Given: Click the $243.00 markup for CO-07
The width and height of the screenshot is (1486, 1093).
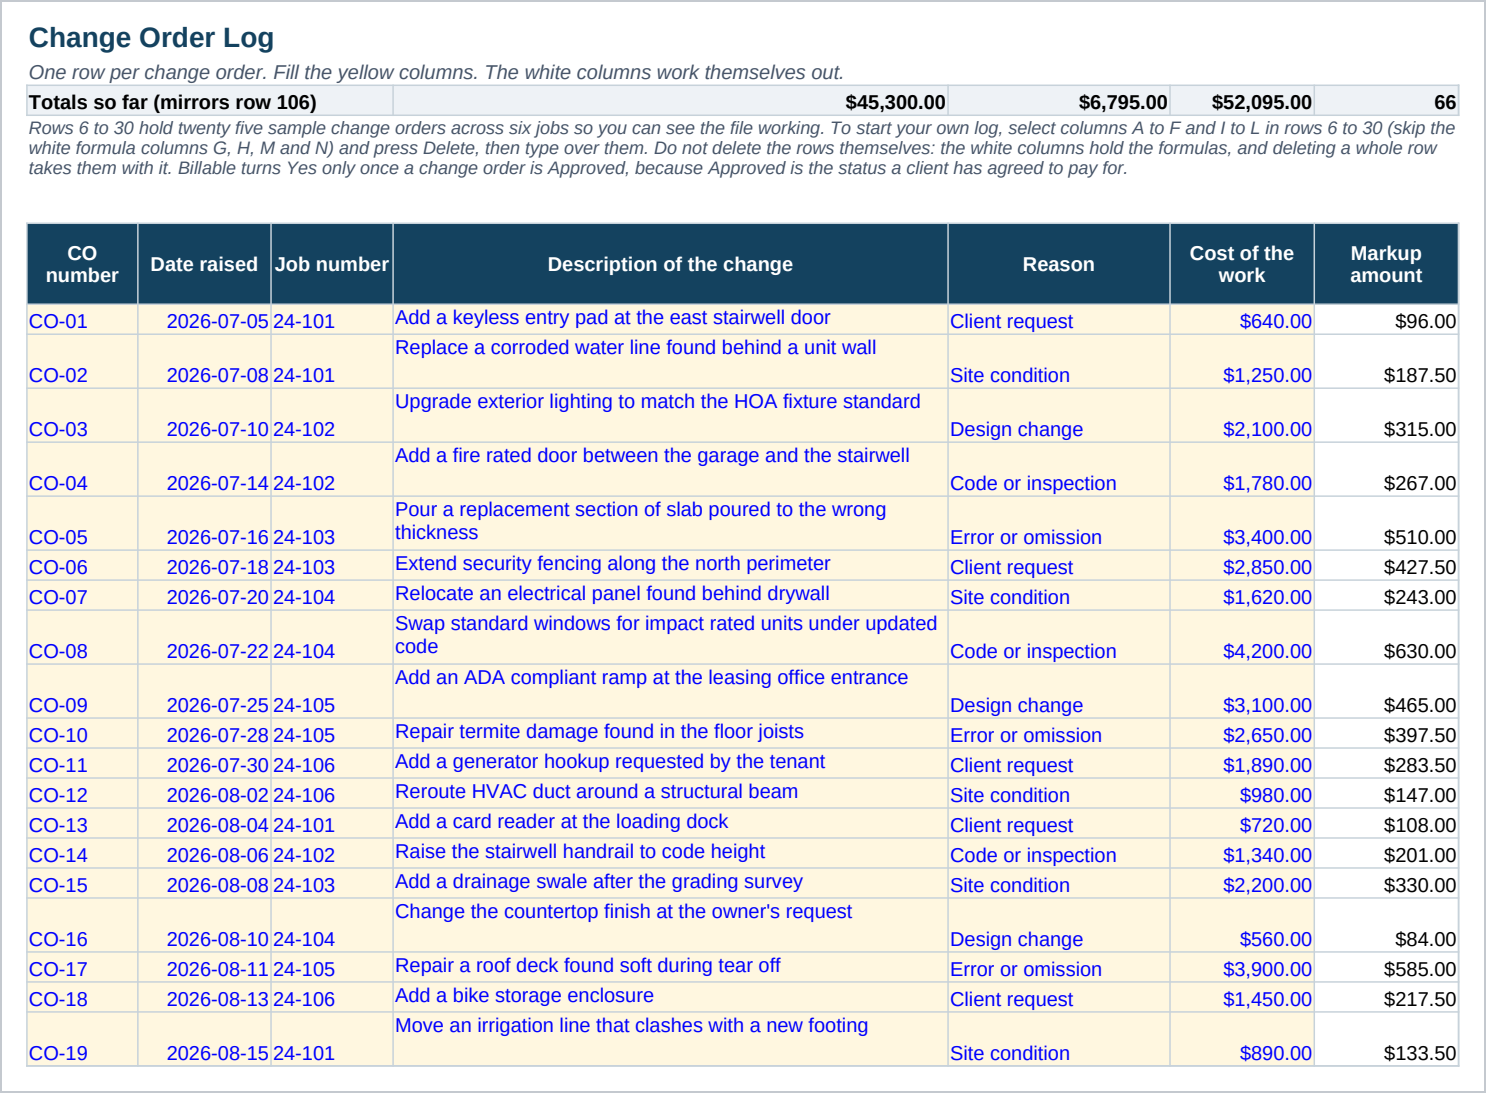Looking at the screenshot, I should point(1386,596).
